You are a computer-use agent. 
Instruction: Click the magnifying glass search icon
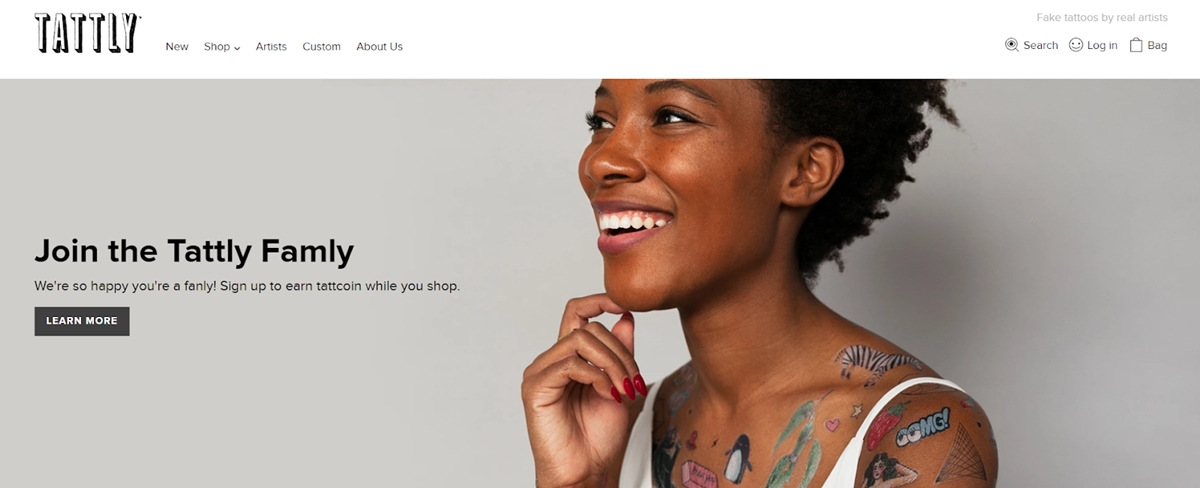(1011, 45)
